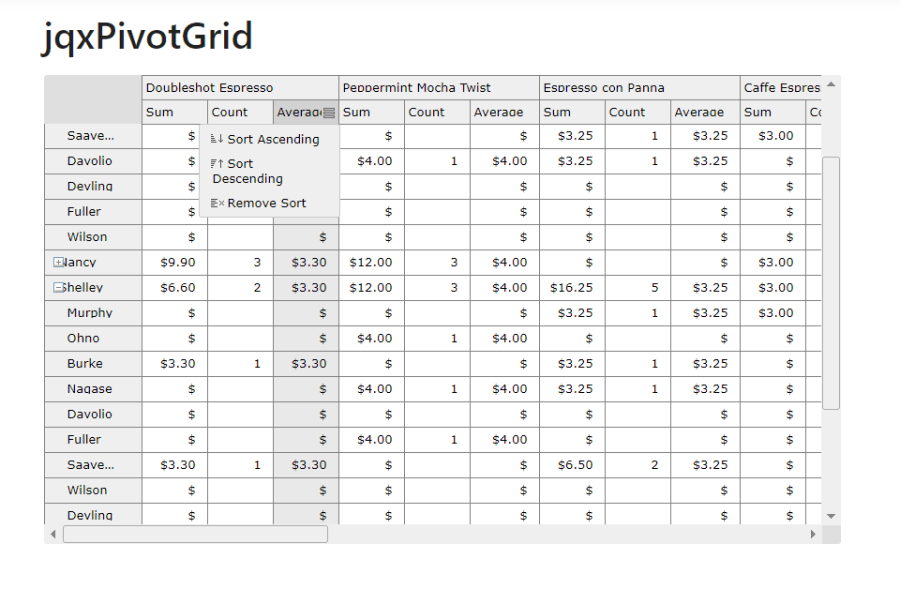Choose Sort Ascending from the context menu

[269, 139]
